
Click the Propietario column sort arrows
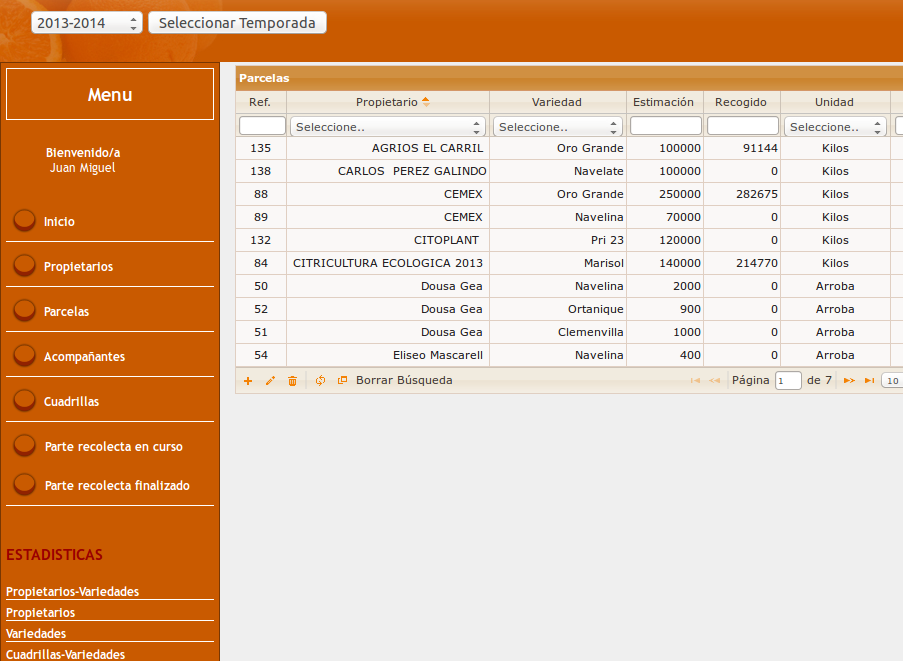(x=426, y=102)
